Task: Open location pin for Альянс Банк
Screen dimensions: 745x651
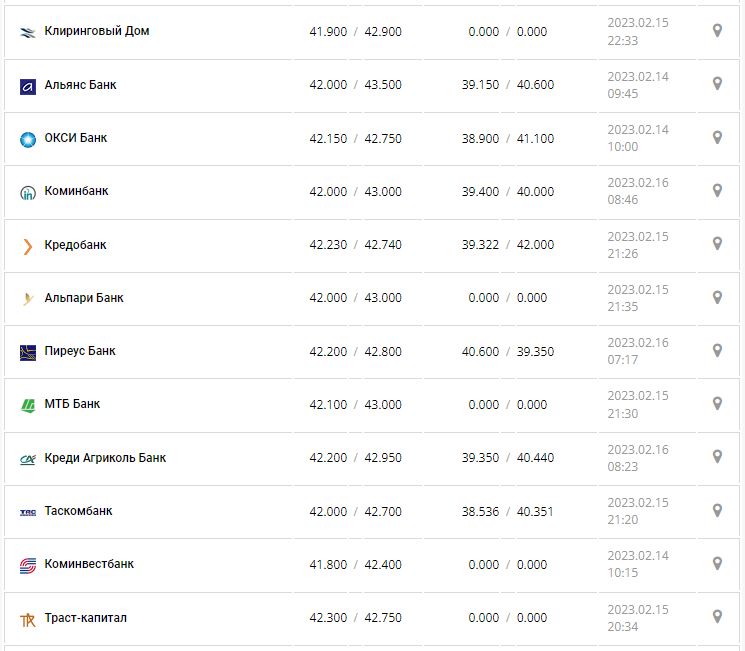Action: coord(717,84)
